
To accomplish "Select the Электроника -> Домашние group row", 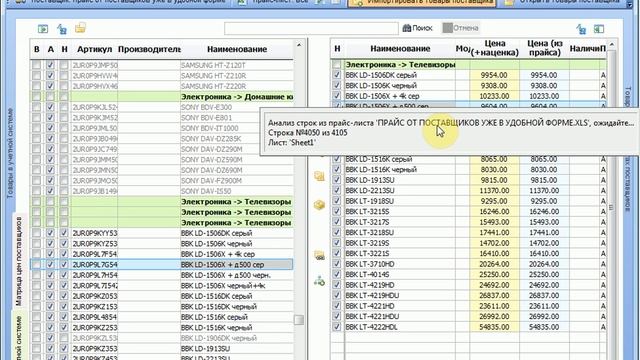I will (162, 97).
